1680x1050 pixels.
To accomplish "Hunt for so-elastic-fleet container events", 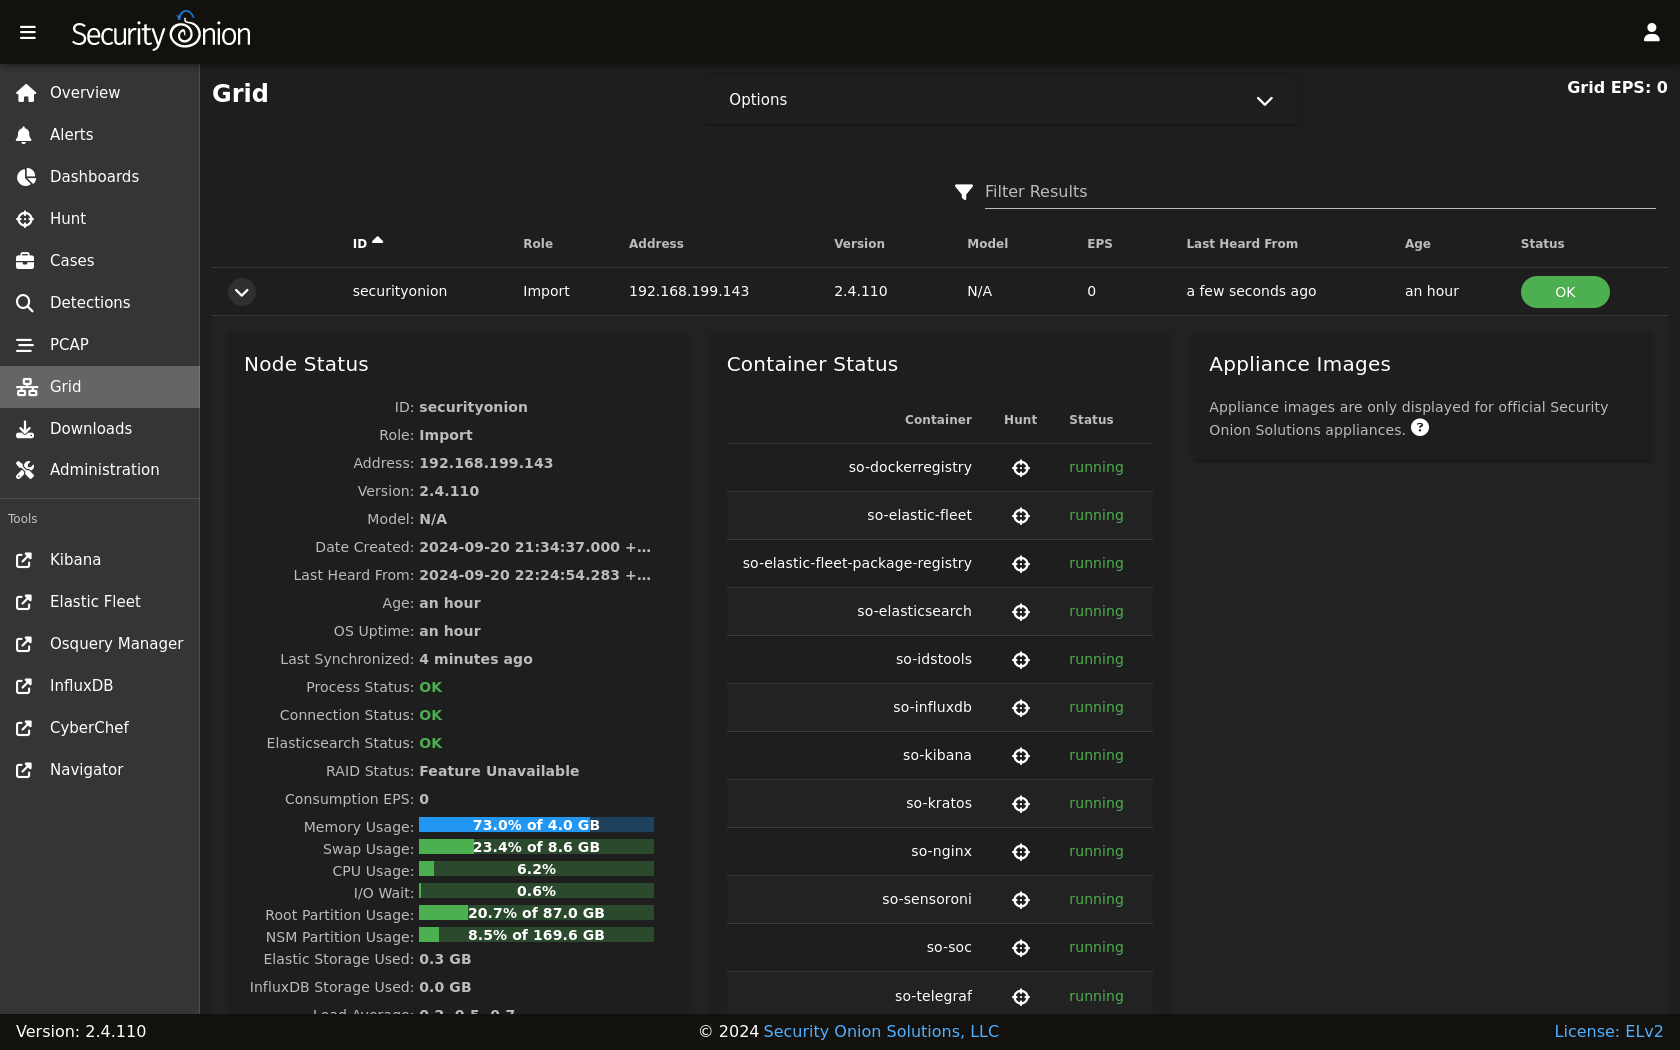I will pyautogui.click(x=1021, y=516).
